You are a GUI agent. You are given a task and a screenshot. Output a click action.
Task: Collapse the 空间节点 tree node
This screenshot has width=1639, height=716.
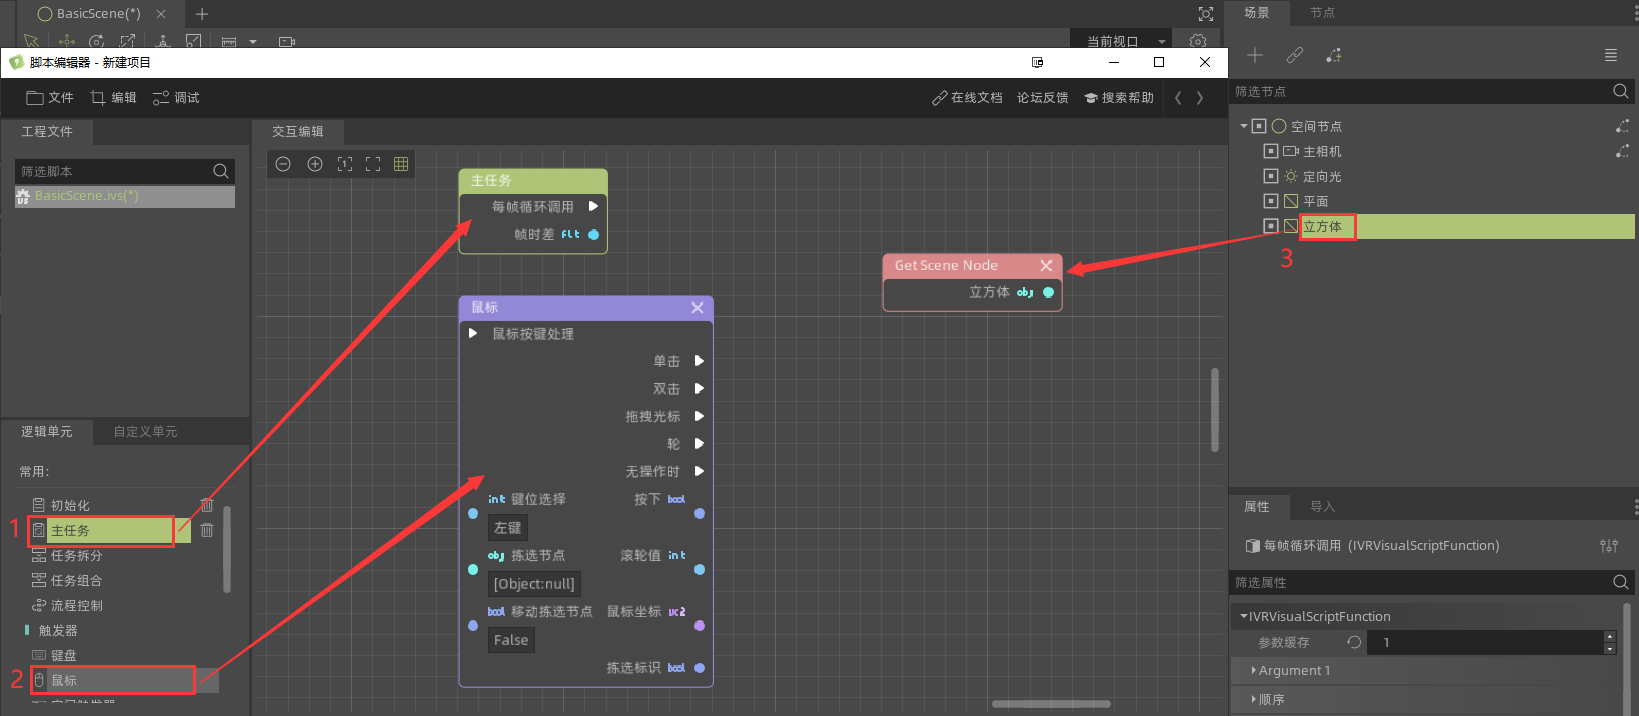coord(1244,126)
